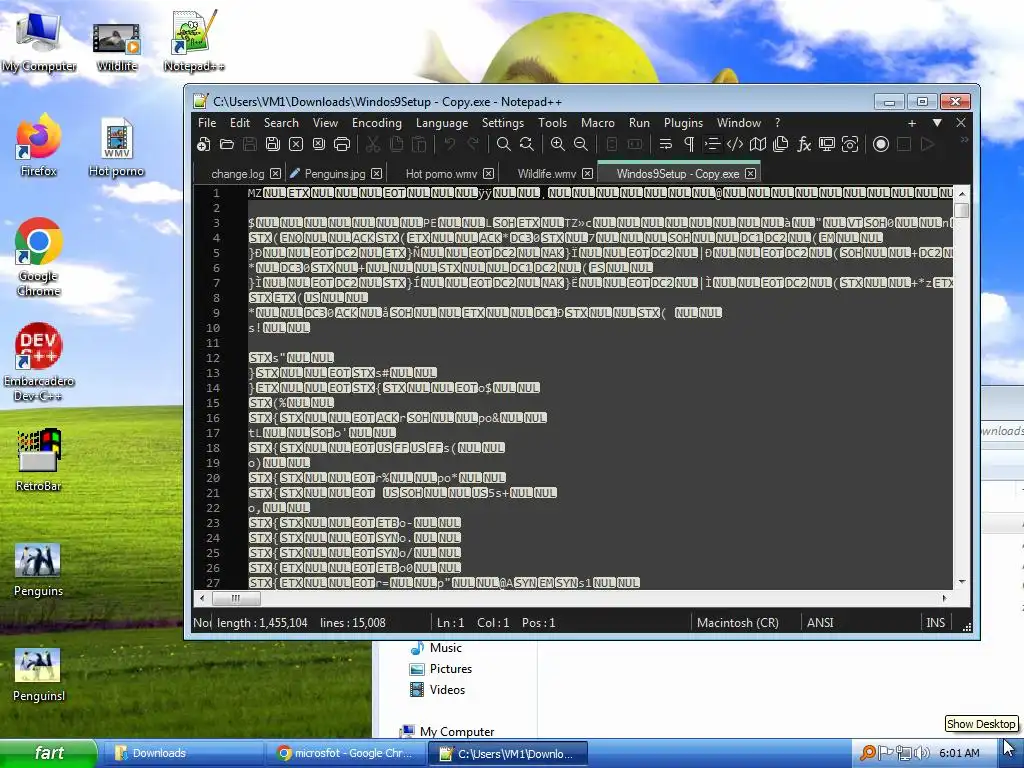Open the Window menu

click(x=739, y=123)
